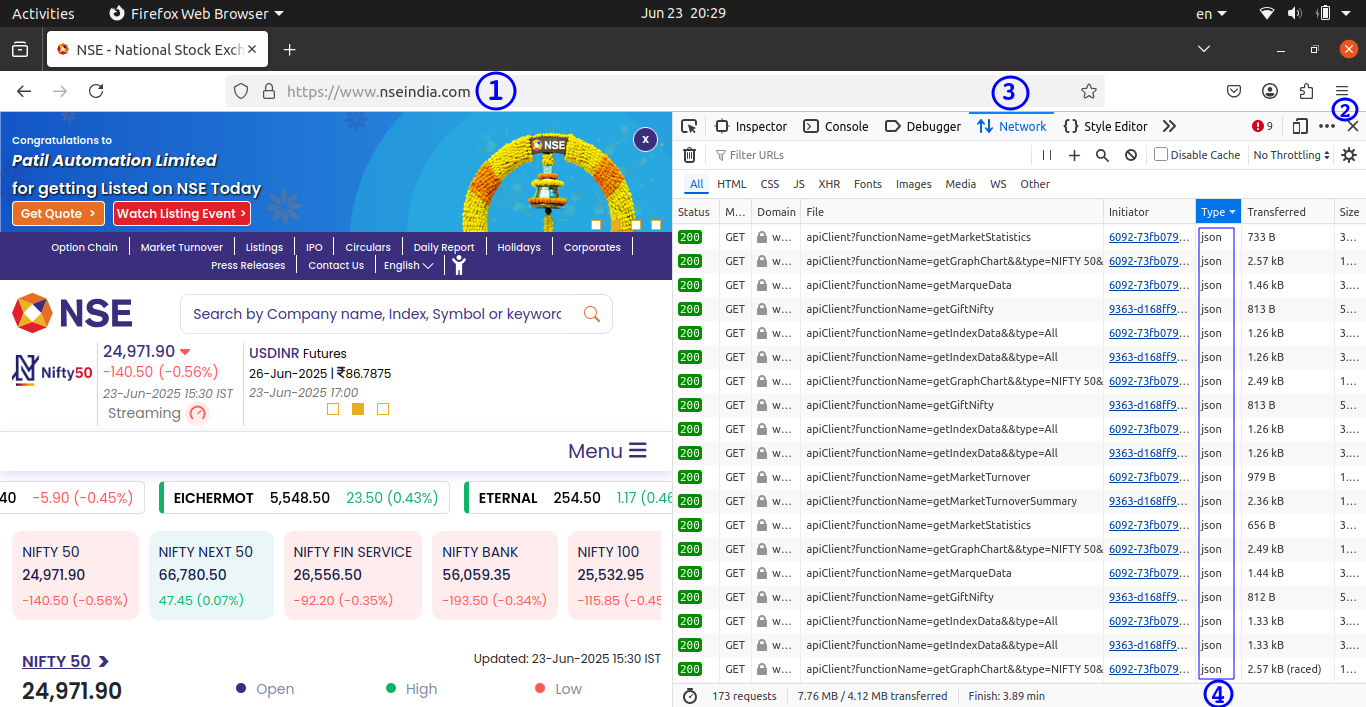The width and height of the screenshot is (1366, 707).
Task: Bookmark this page with the star icon
Action: (x=1089, y=91)
